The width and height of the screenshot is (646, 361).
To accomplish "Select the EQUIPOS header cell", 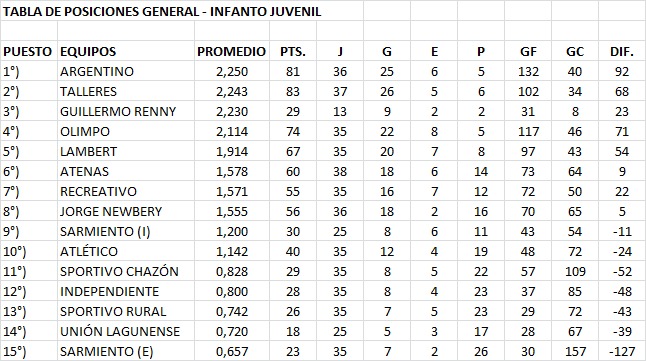I will [x=126, y=52].
